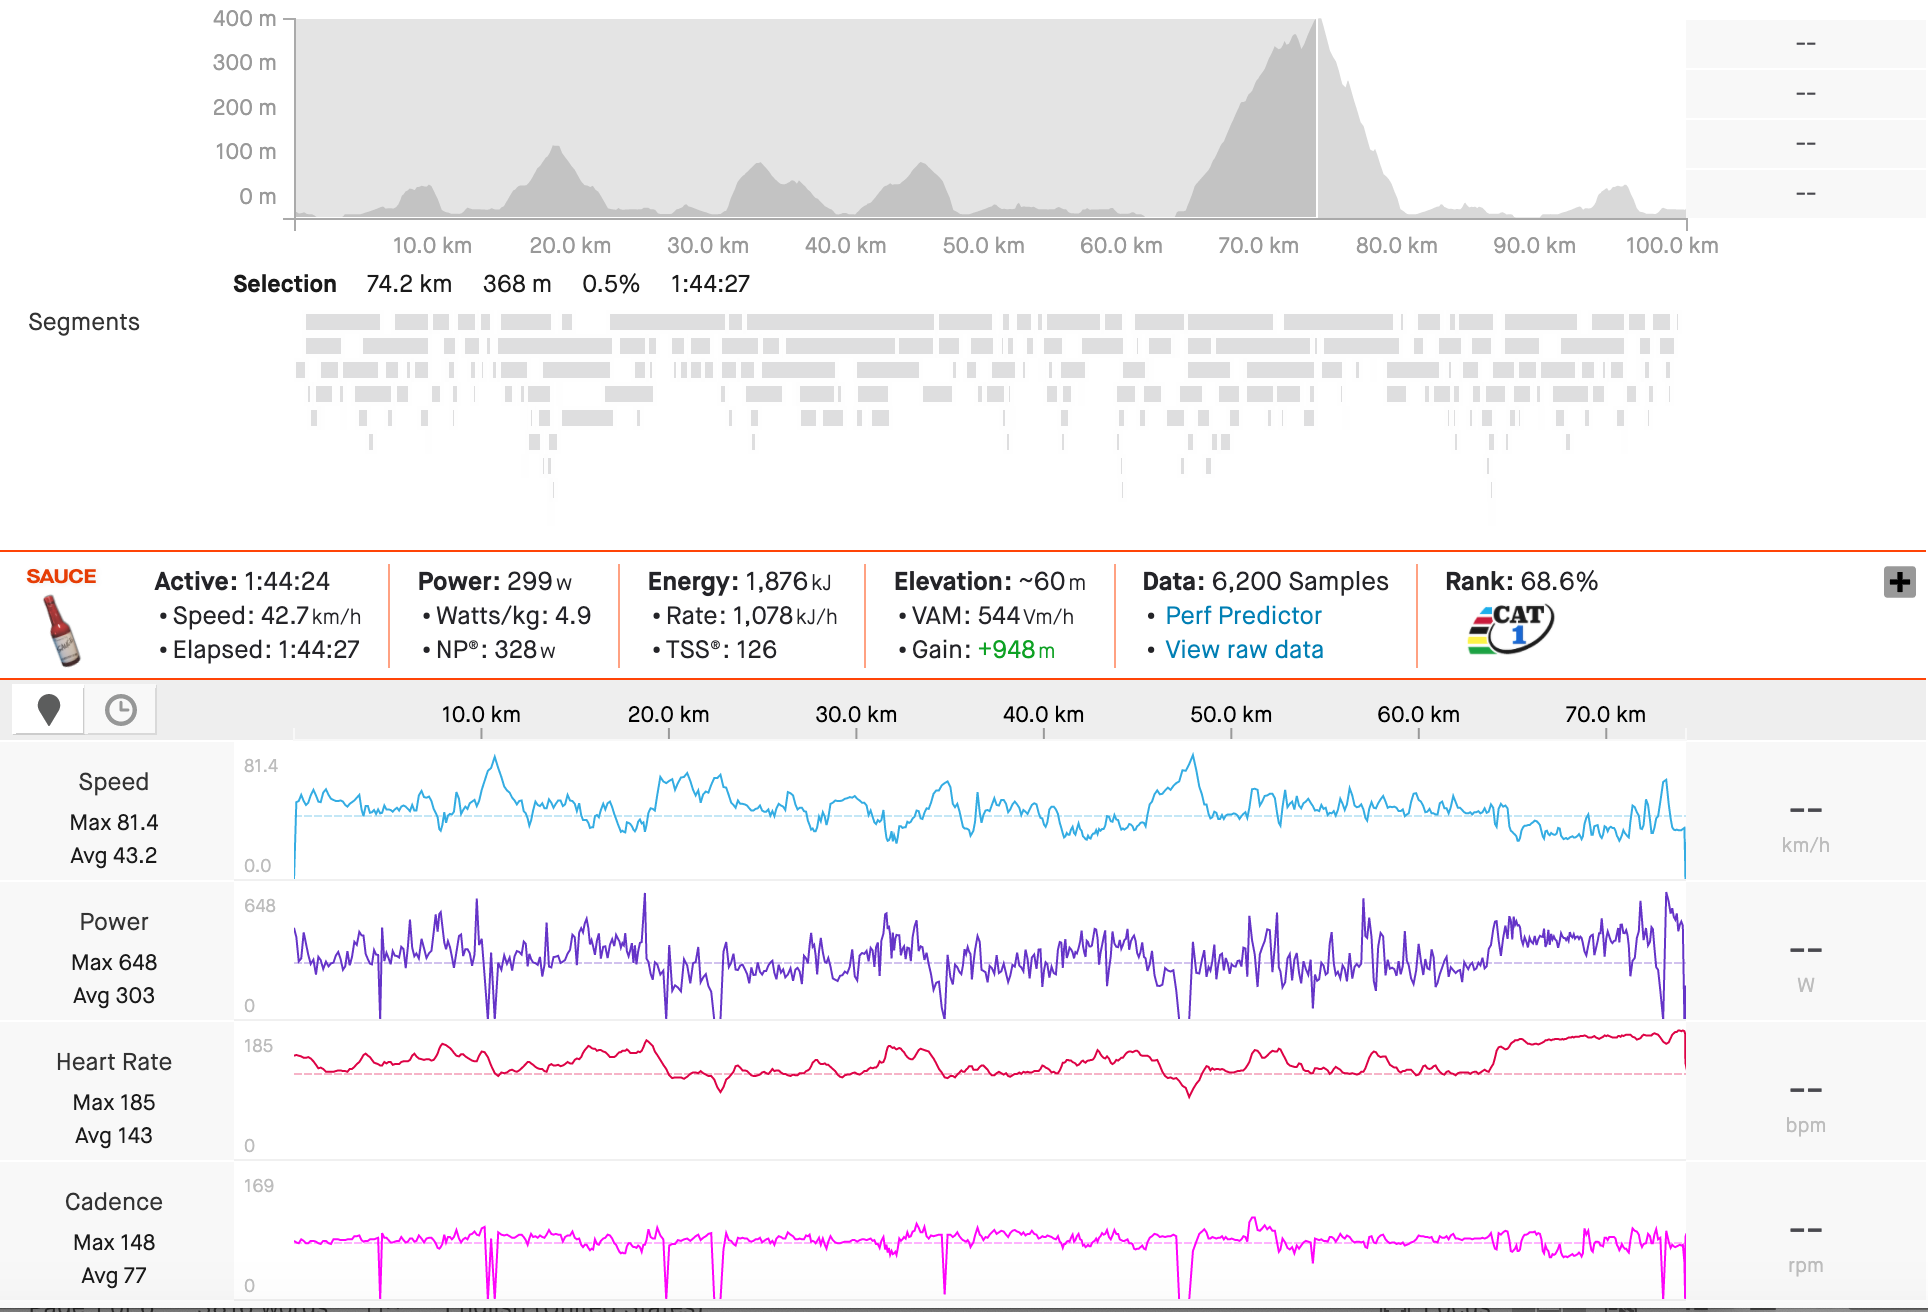
Task: Switch graph x-axis using the clock icon
Action: coord(120,709)
